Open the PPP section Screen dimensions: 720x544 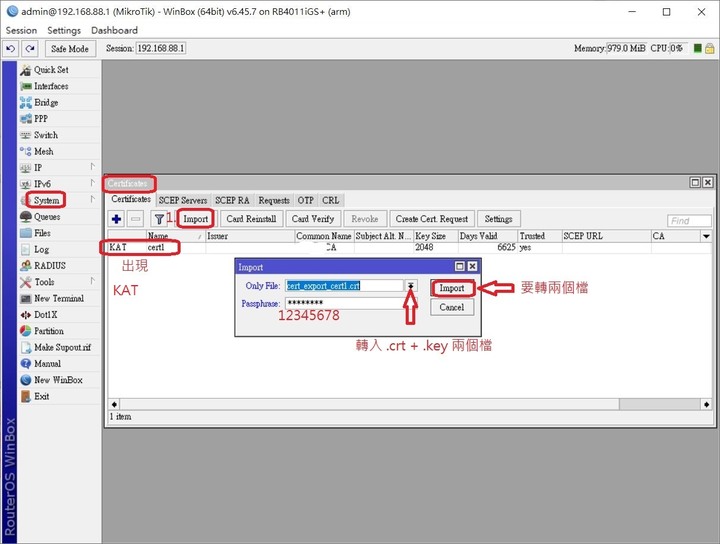coord(41,119)
